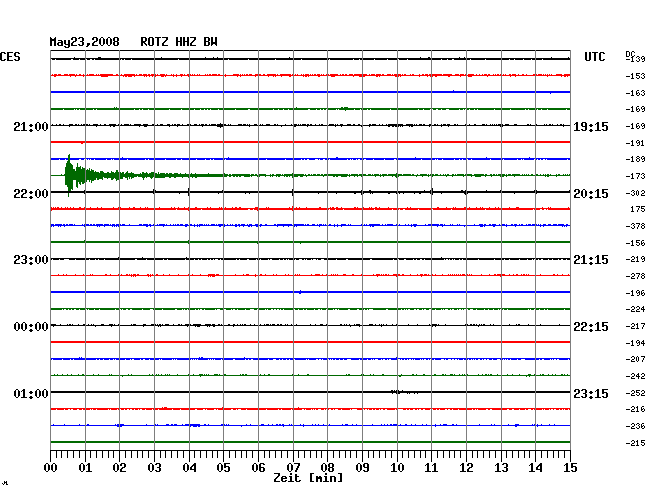650x494 pixels.
Task: Select the 20:15 UTC time label
Action: pos(591,194)
